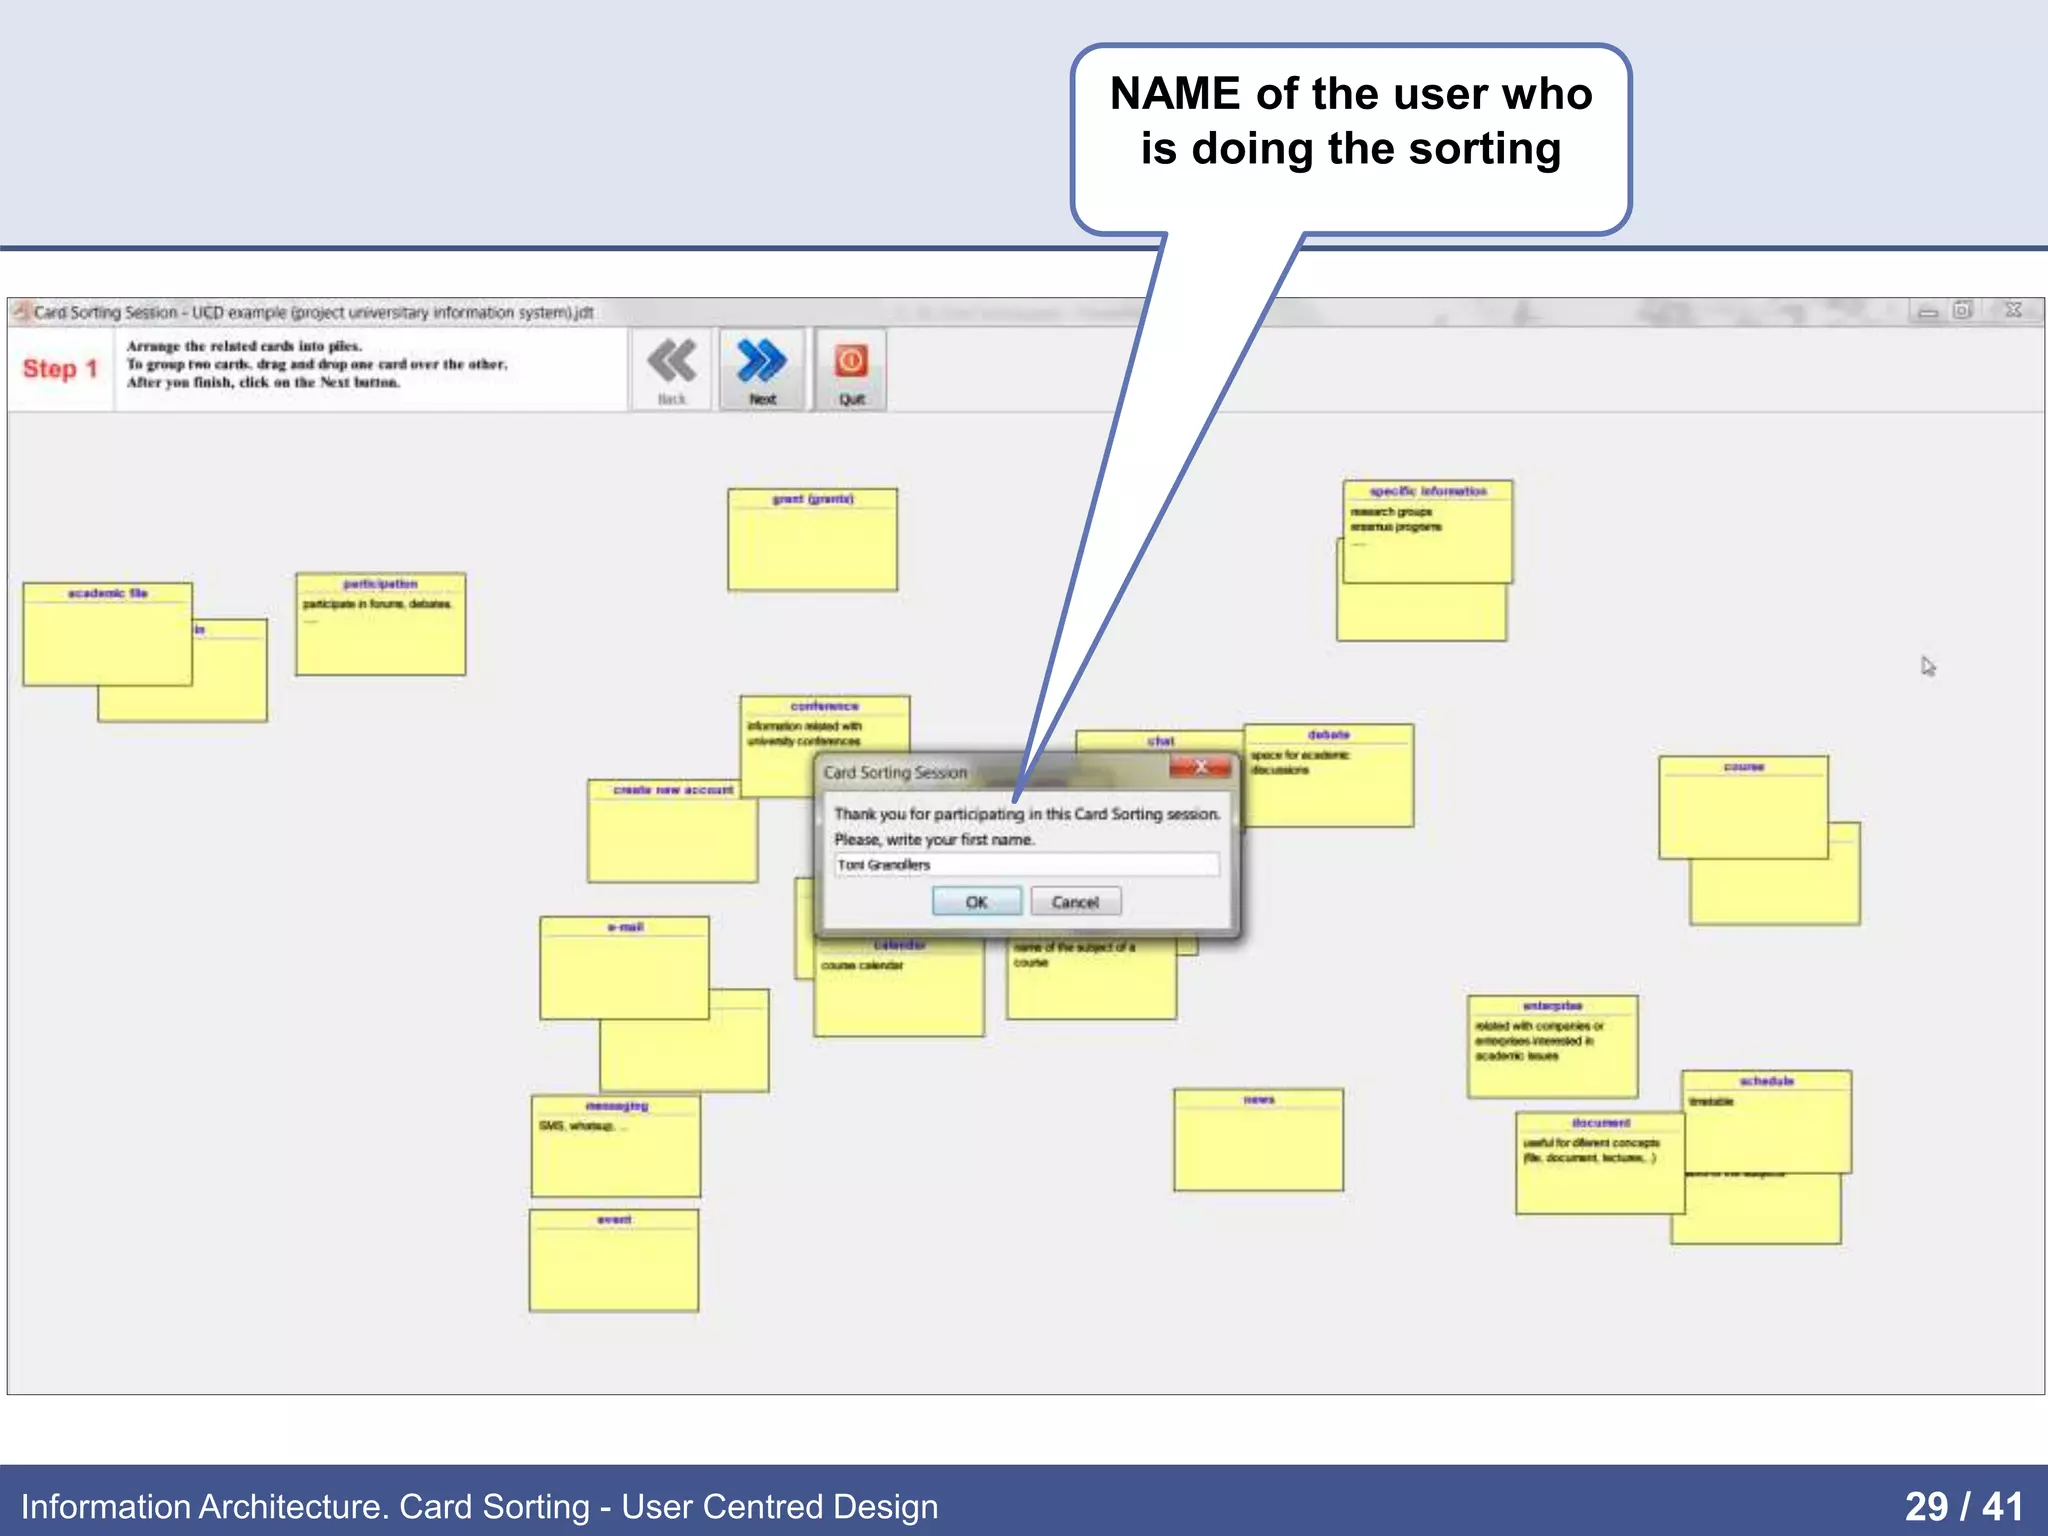Click the Back double-arrow icon
Image resolution: width=2048 pixels, height=1536 pixels.
click(x=671, y=361)
